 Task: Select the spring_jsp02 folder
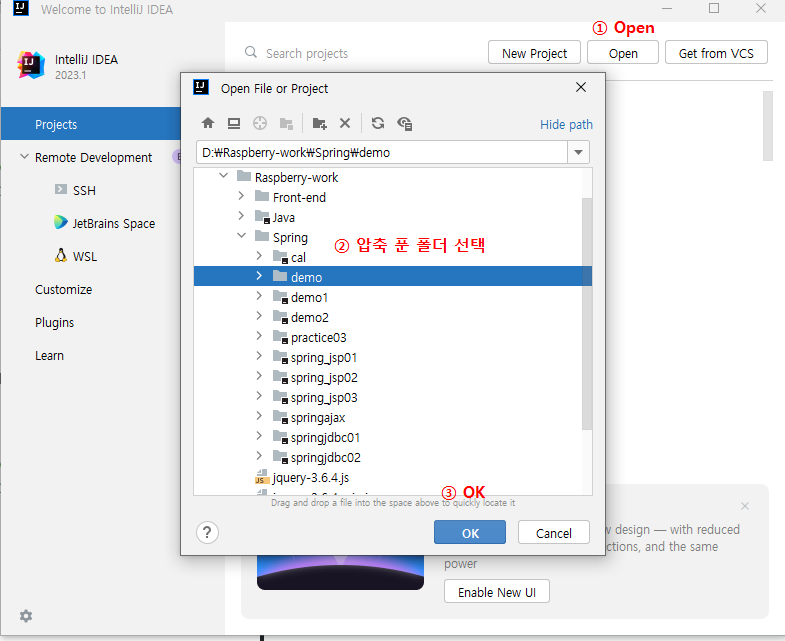tap(323, 378)
